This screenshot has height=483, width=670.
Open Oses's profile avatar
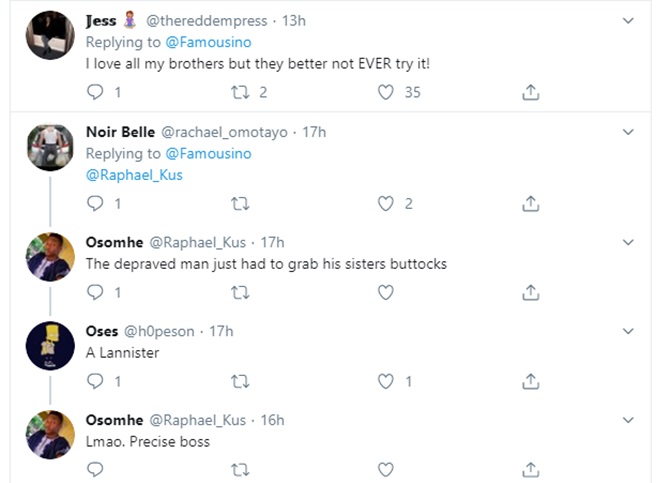50,346
